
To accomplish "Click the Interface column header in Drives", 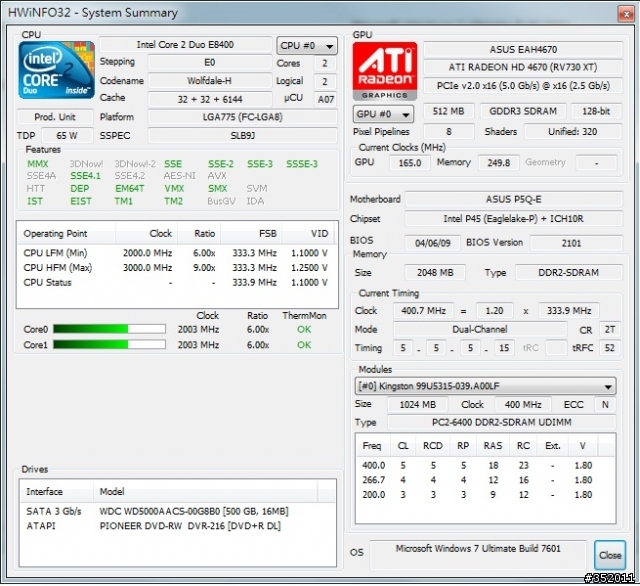I will coord(56,492).
